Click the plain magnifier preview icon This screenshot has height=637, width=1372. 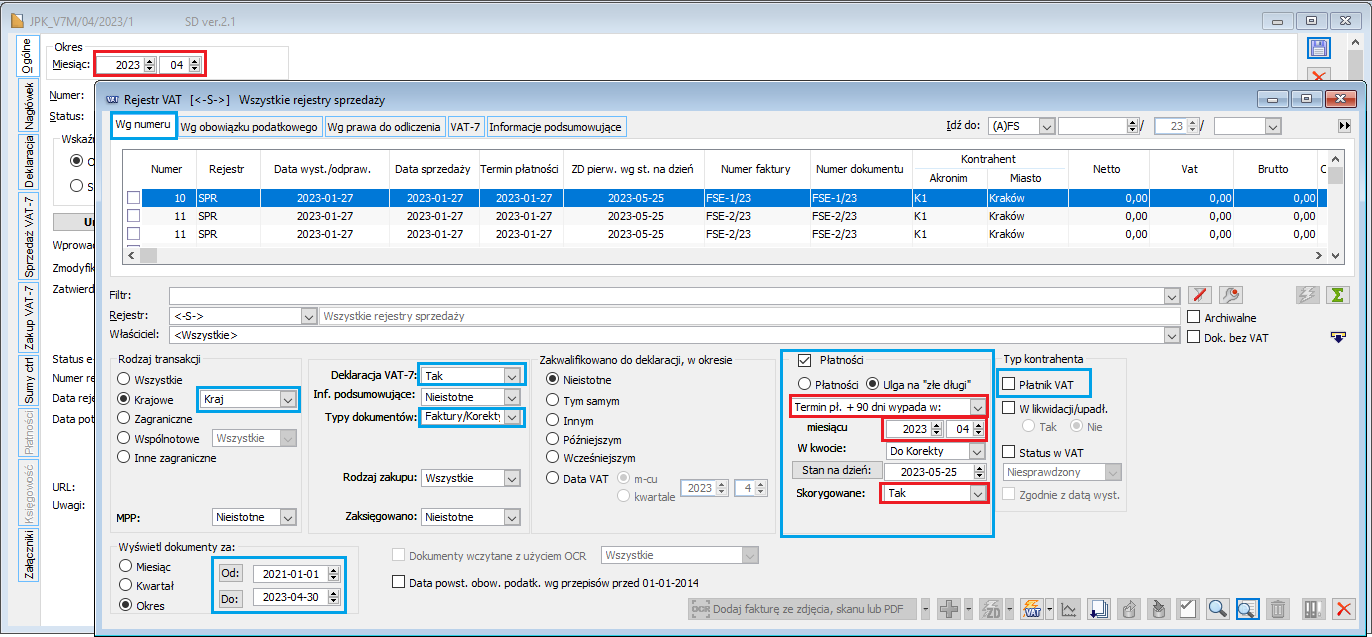(x=1217, y=608)
